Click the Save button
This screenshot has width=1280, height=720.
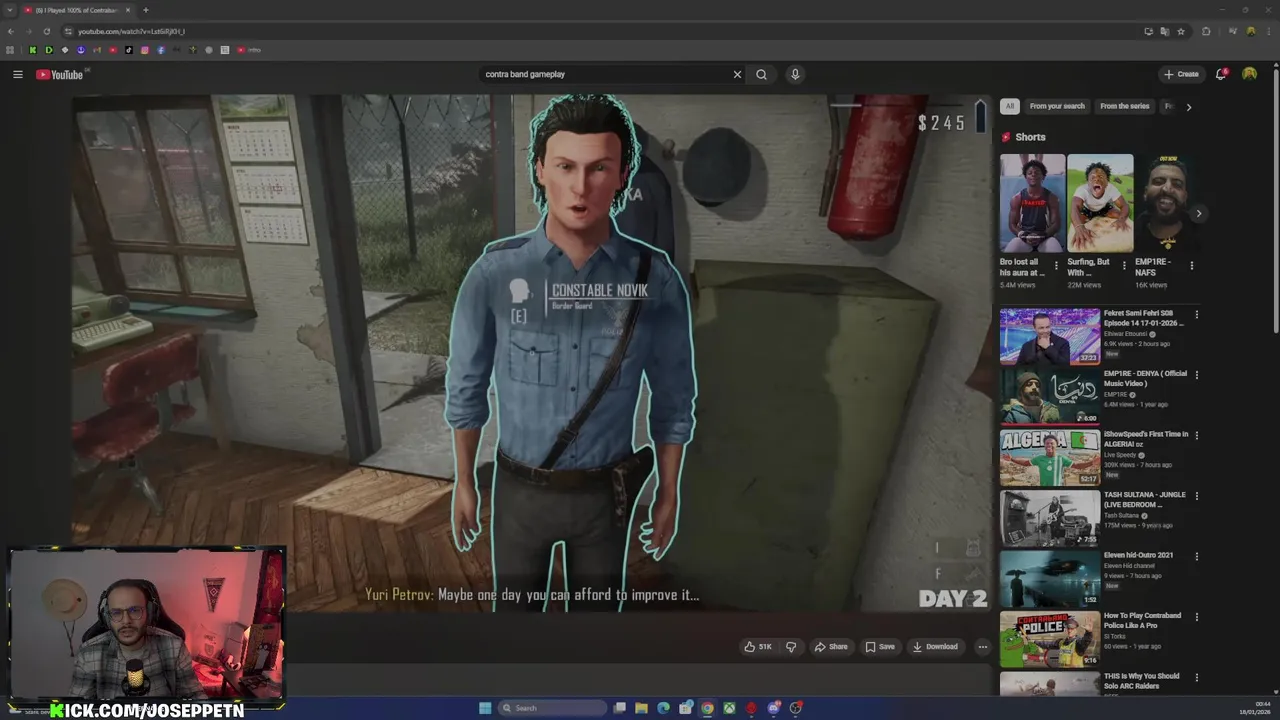pos(880,647)
